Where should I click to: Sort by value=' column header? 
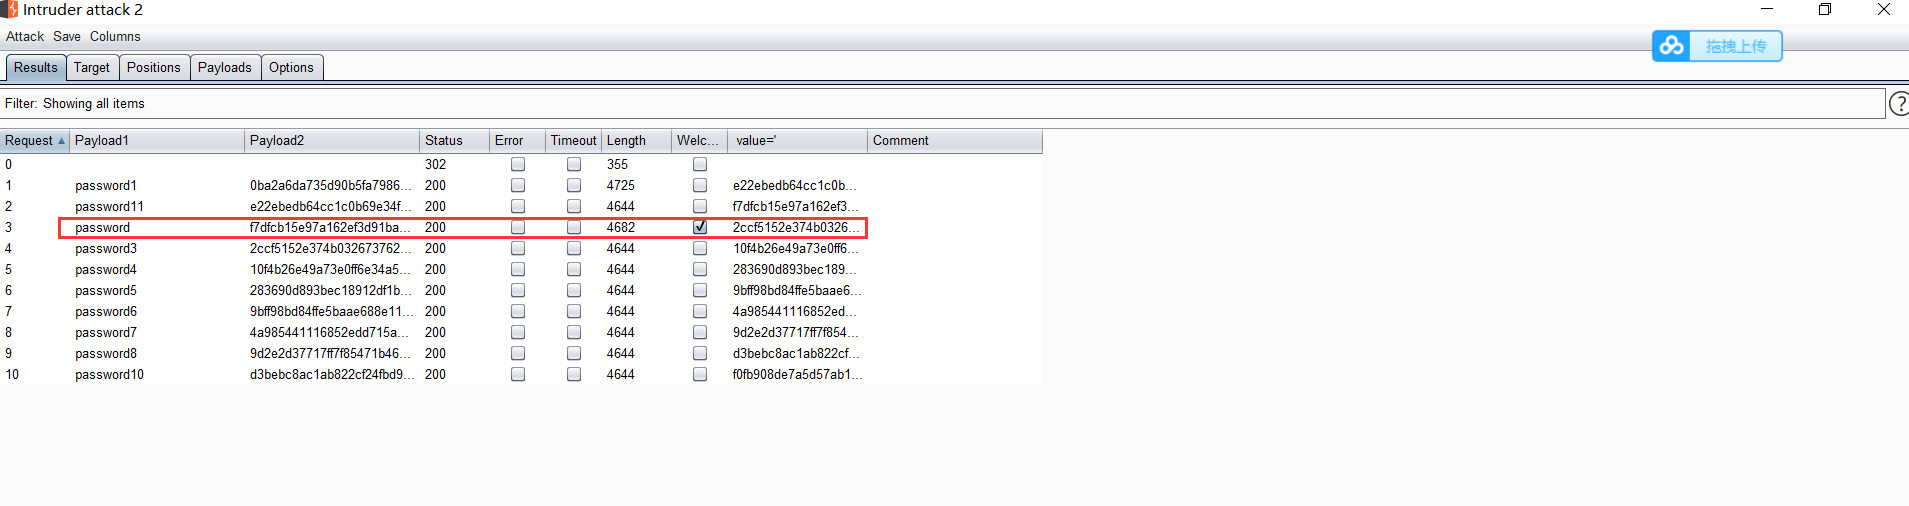coord(798,141)
